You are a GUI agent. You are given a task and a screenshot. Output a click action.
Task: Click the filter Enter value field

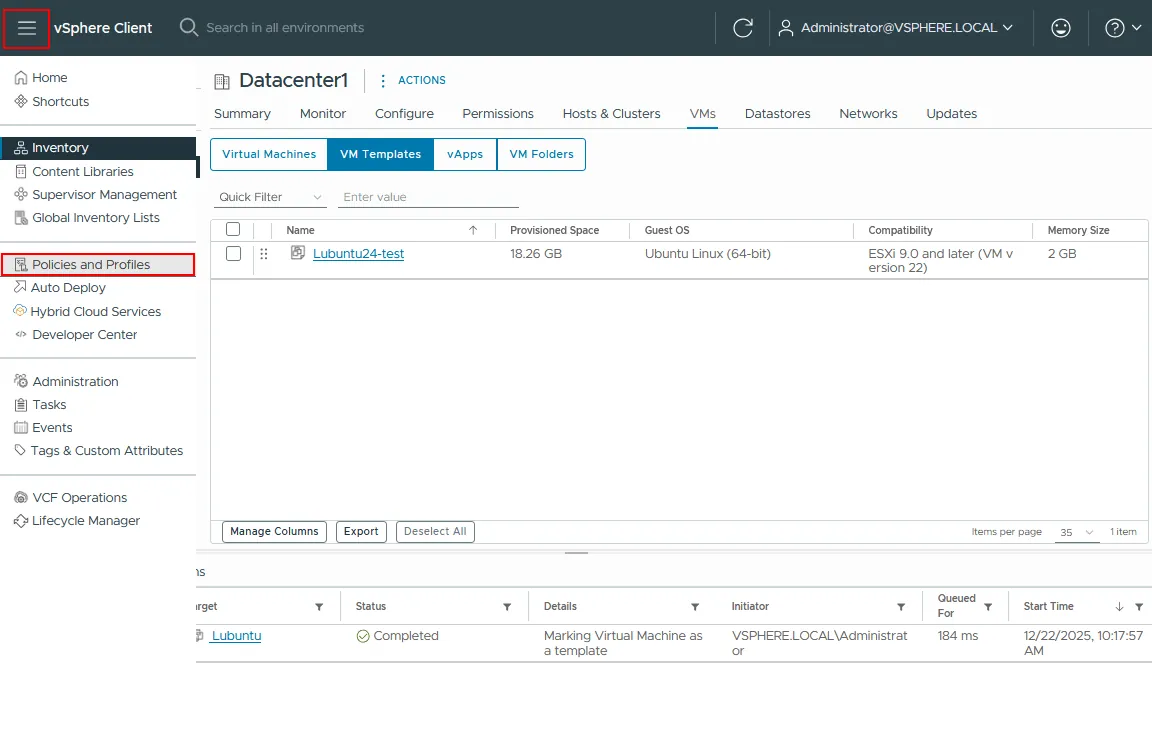(x=428, y=197)
